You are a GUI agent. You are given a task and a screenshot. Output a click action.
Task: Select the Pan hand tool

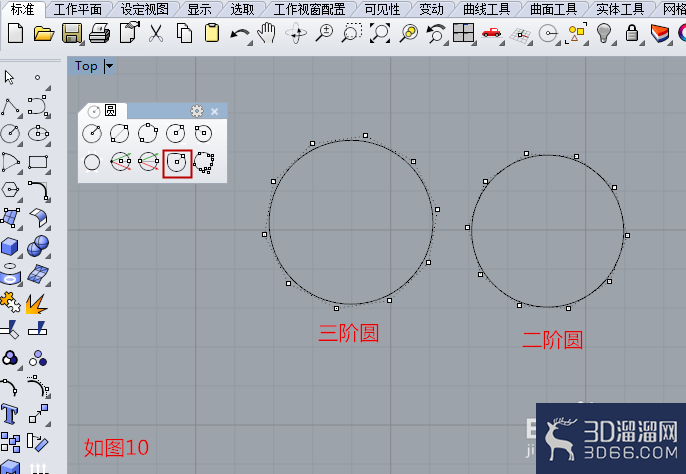[266, 33]
